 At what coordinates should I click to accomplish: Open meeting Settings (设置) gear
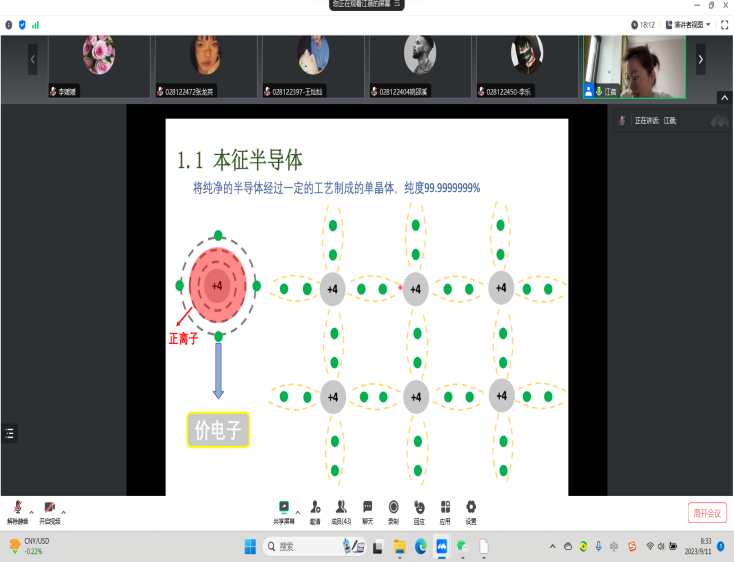click(x=471, y=508)
